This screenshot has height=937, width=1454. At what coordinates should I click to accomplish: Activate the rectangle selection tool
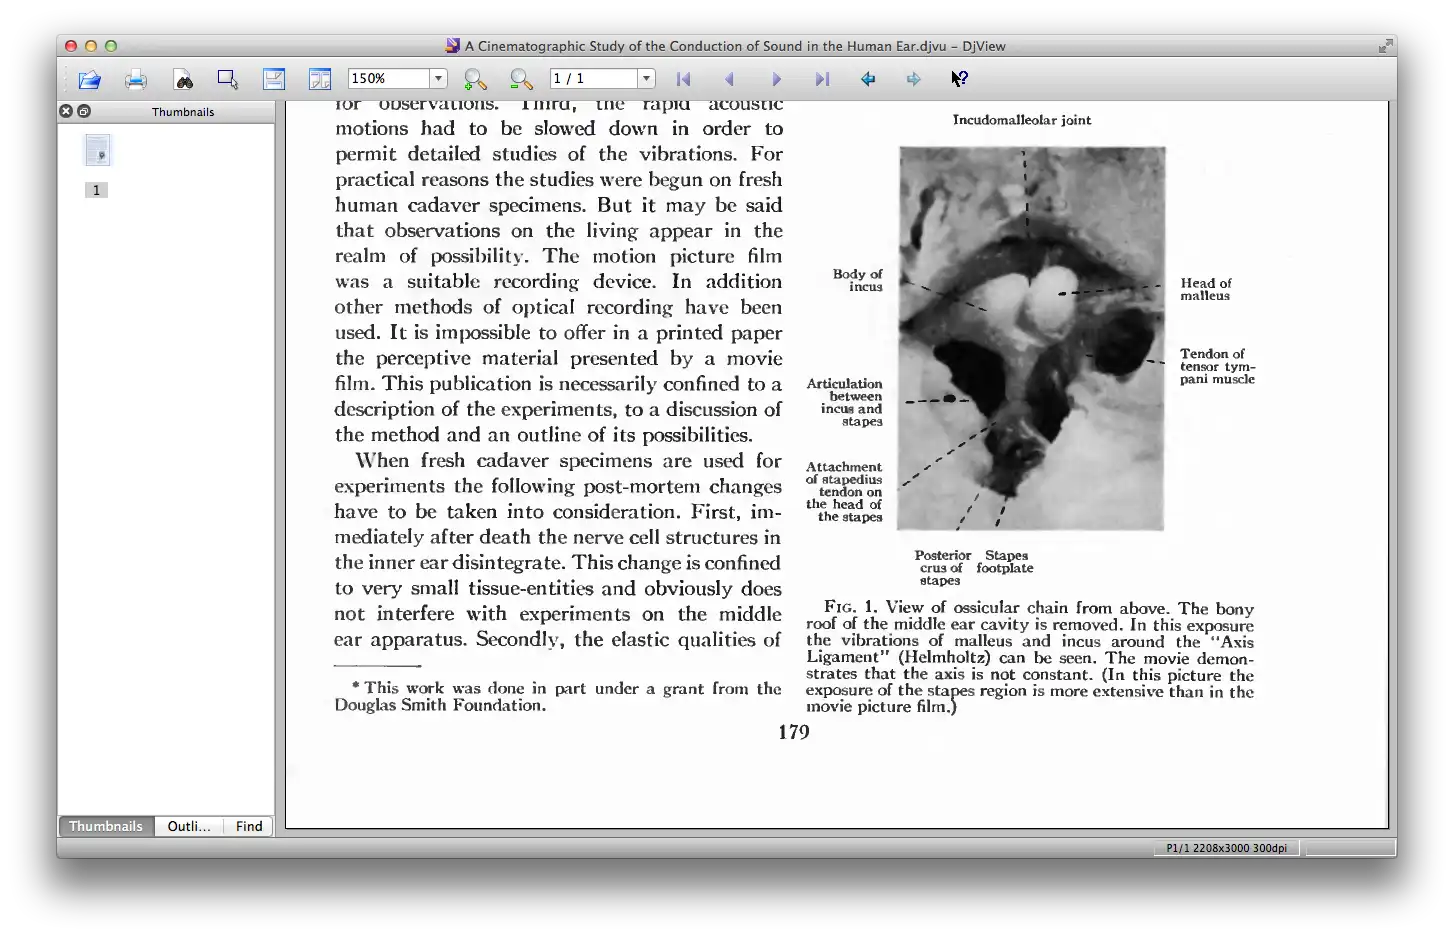(x=228, y=79)
